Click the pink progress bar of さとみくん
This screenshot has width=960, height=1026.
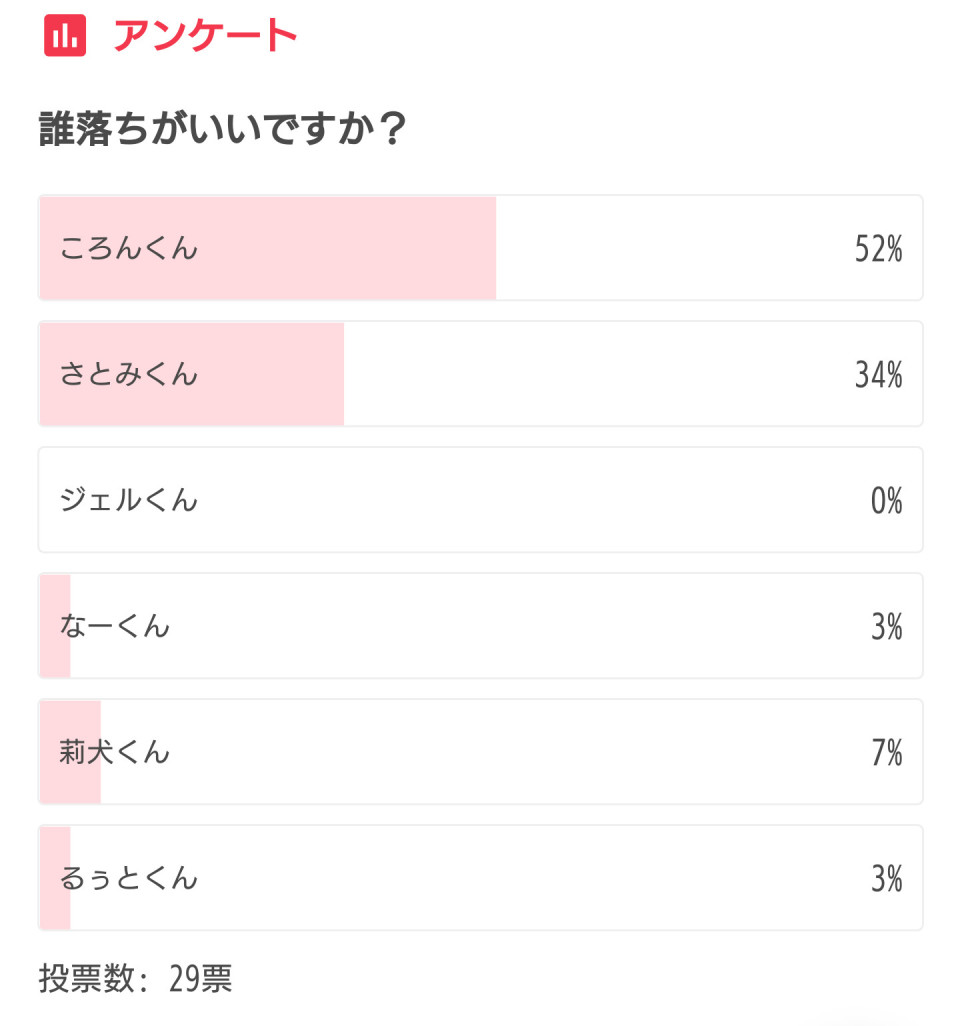(x=192, y=374)
